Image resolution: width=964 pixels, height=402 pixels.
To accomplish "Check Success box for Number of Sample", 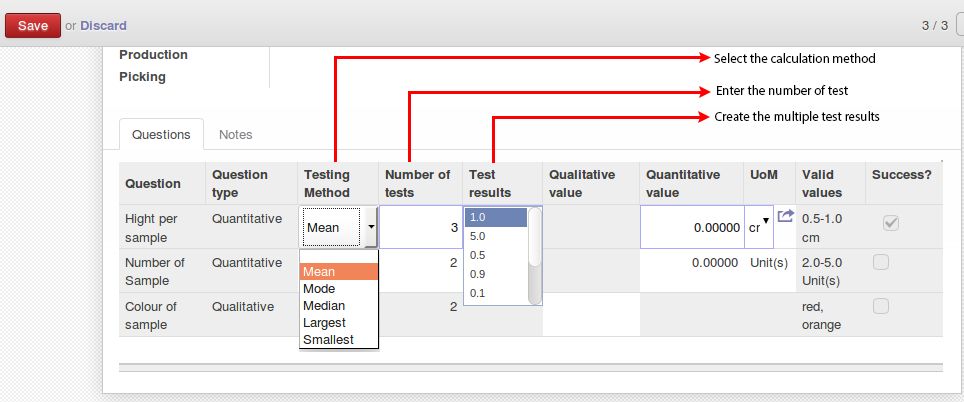I will (881, 263).
